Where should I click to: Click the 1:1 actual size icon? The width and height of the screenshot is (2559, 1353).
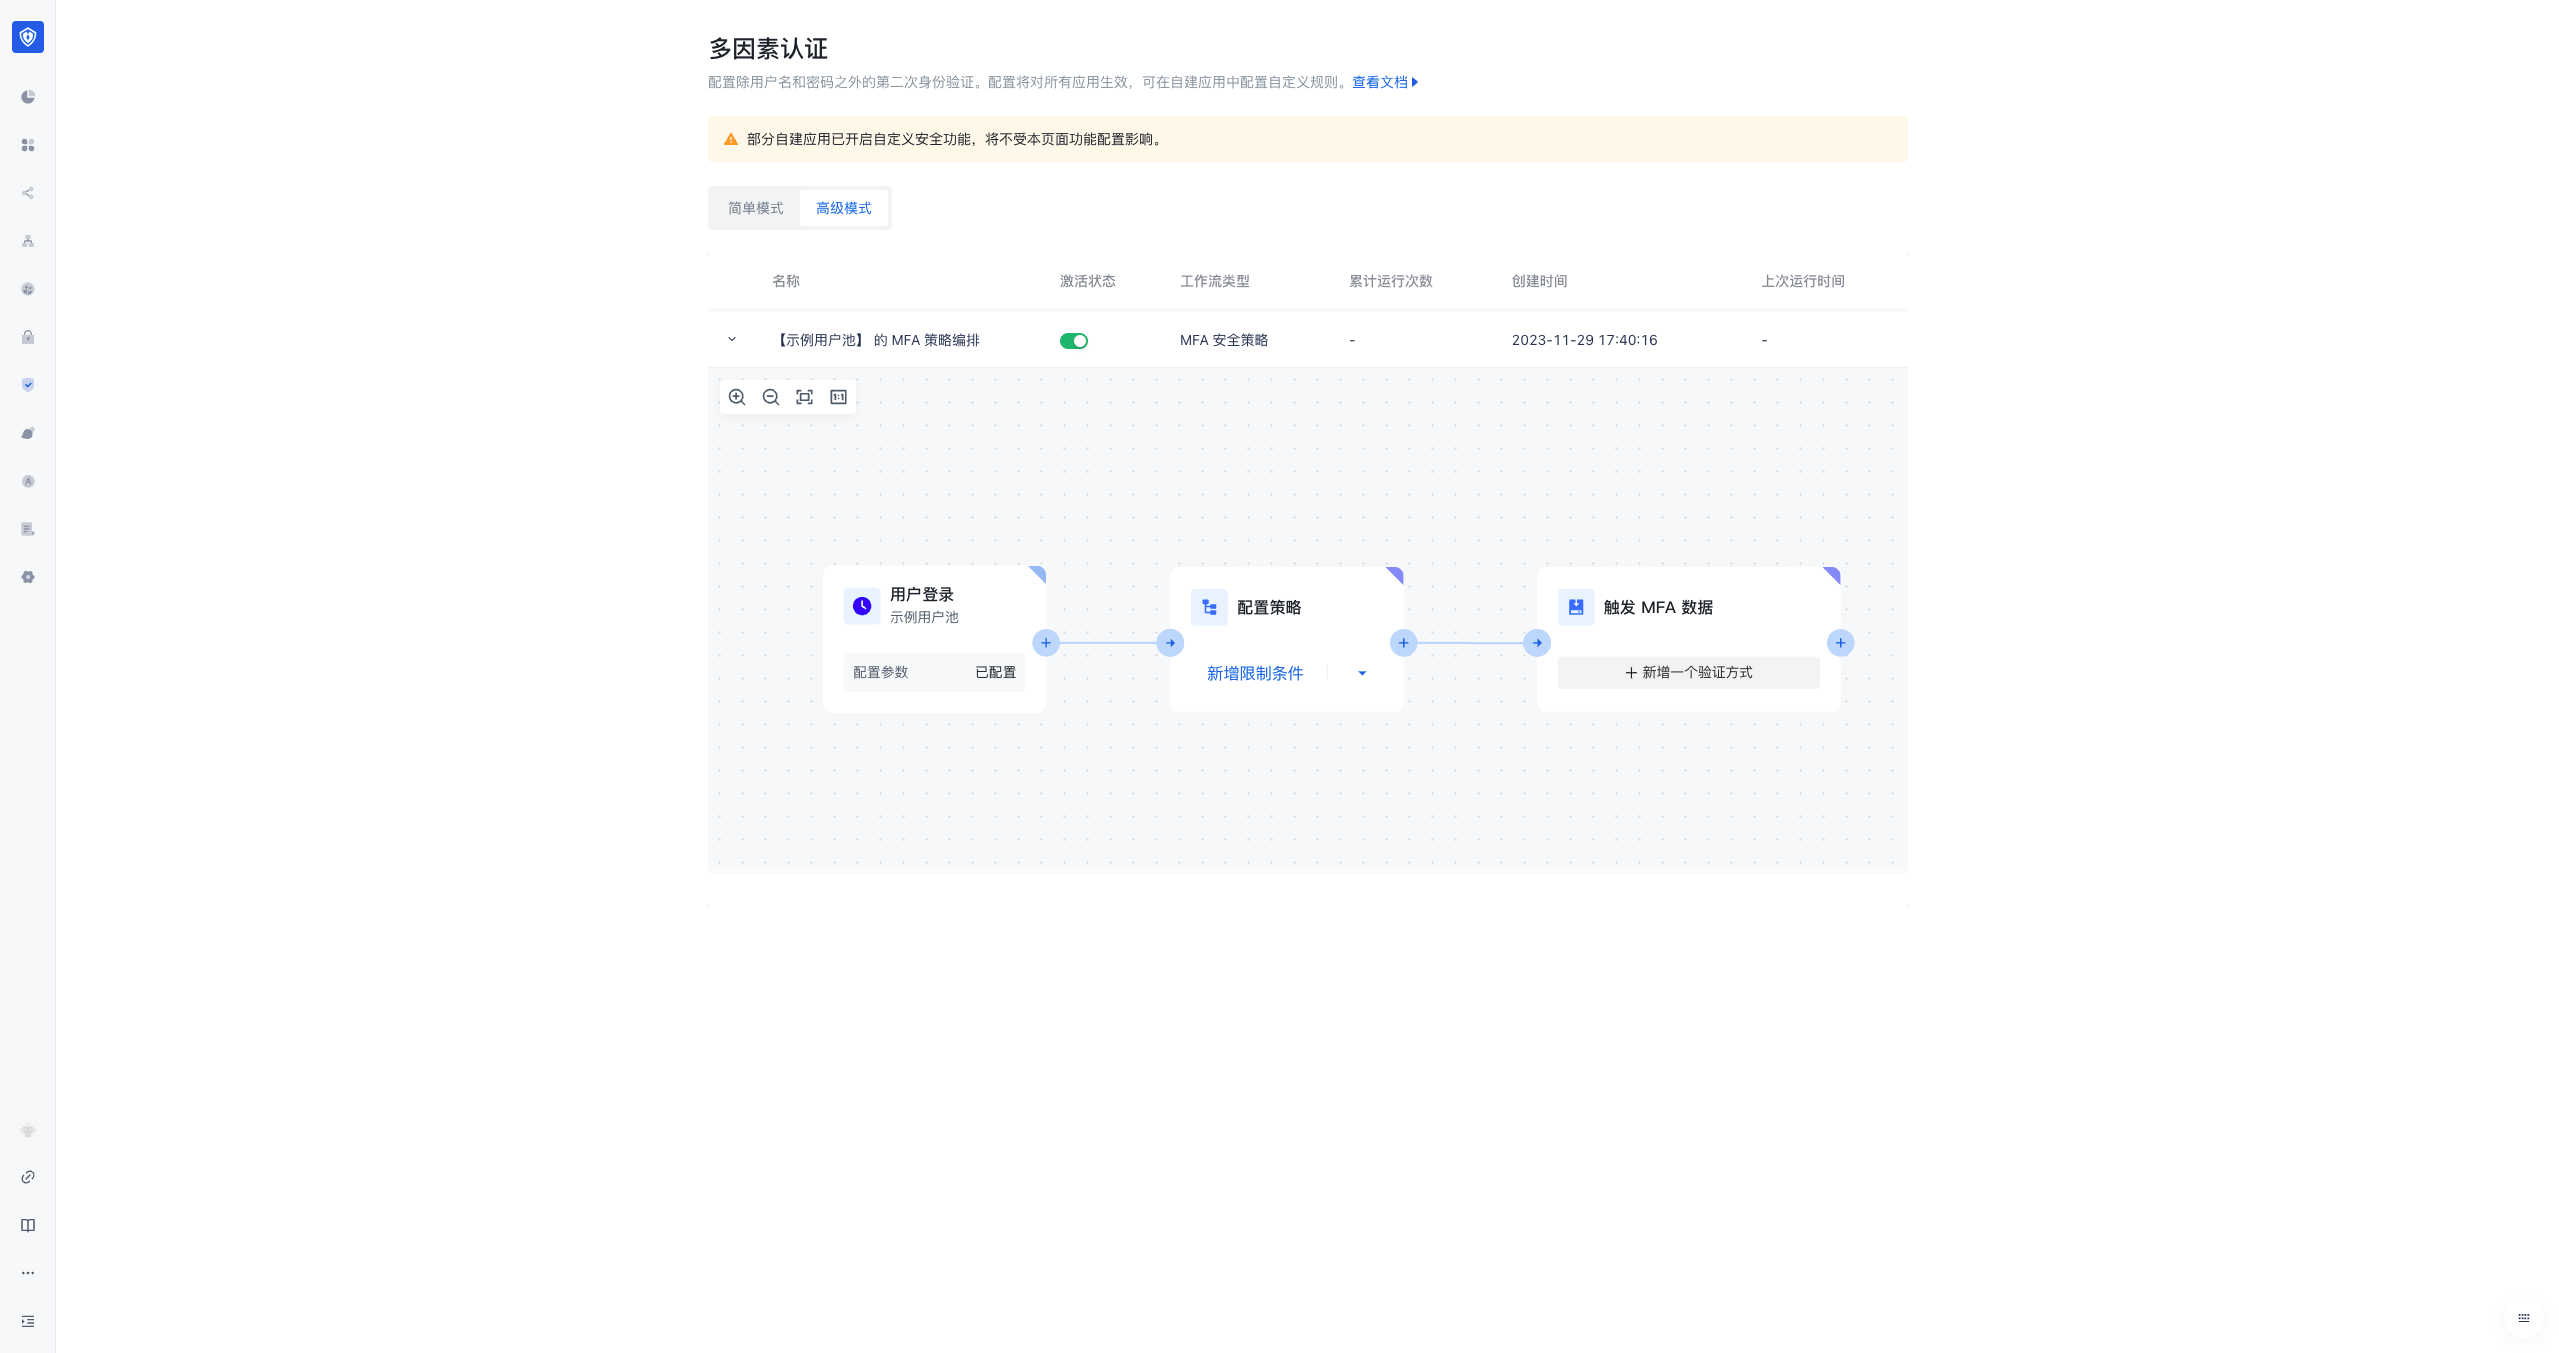coord(839,397)
